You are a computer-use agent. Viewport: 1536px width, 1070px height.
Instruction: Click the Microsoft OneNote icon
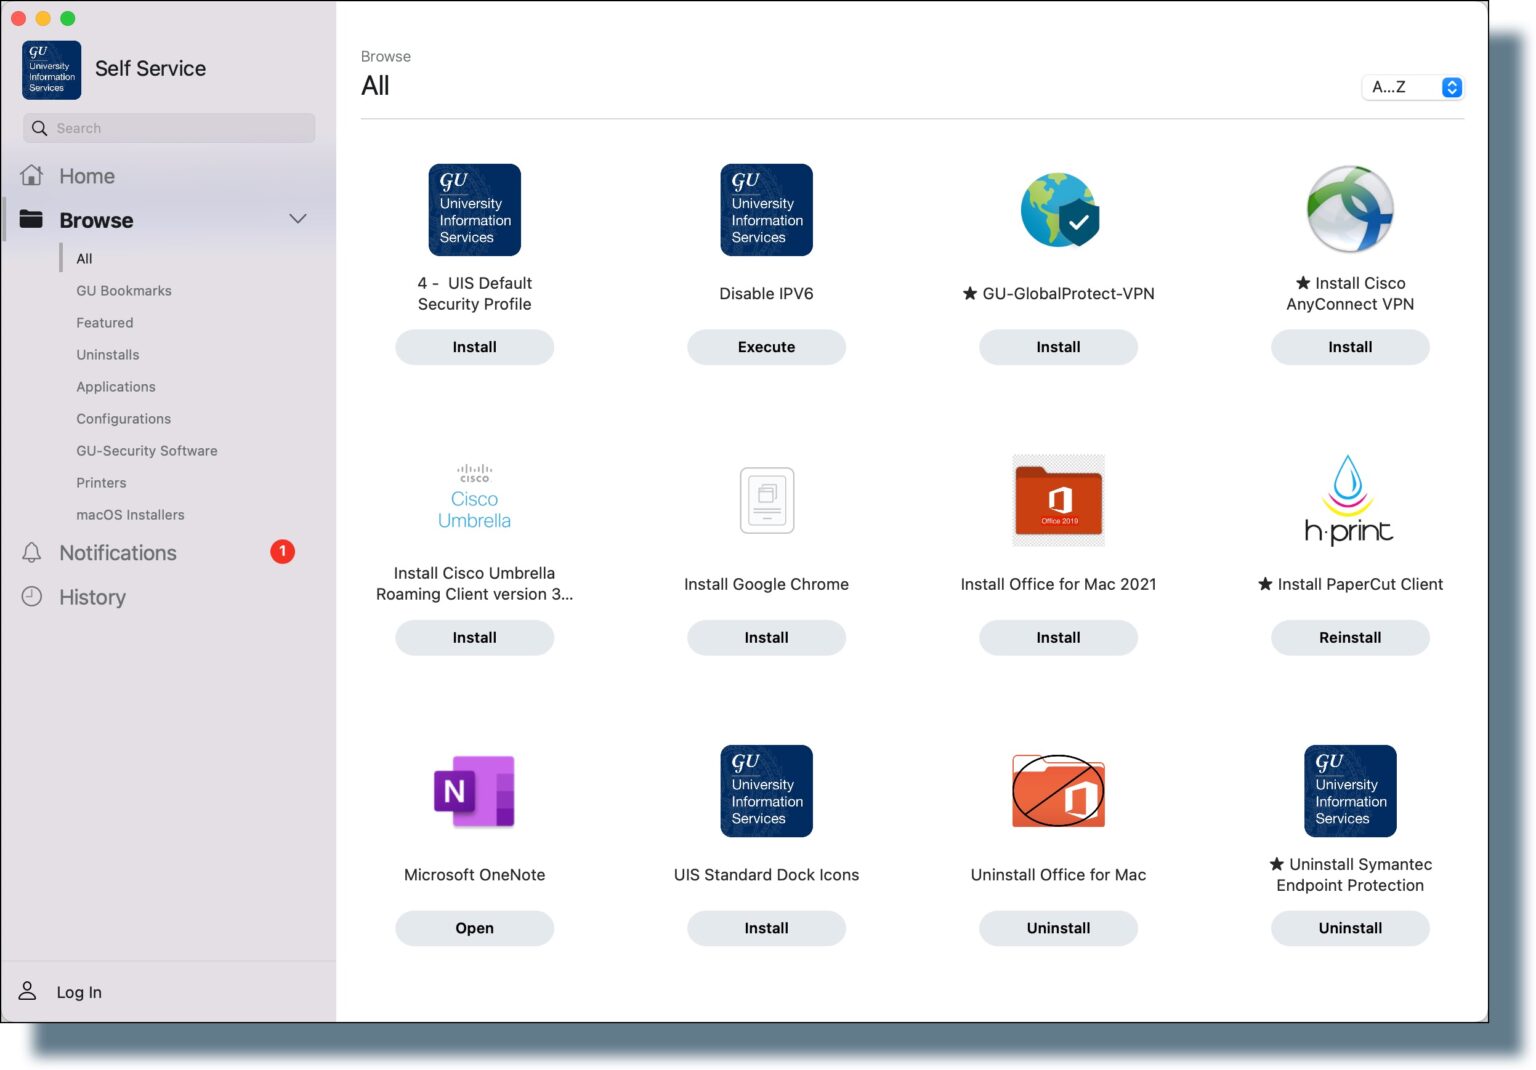pos(474,791)
